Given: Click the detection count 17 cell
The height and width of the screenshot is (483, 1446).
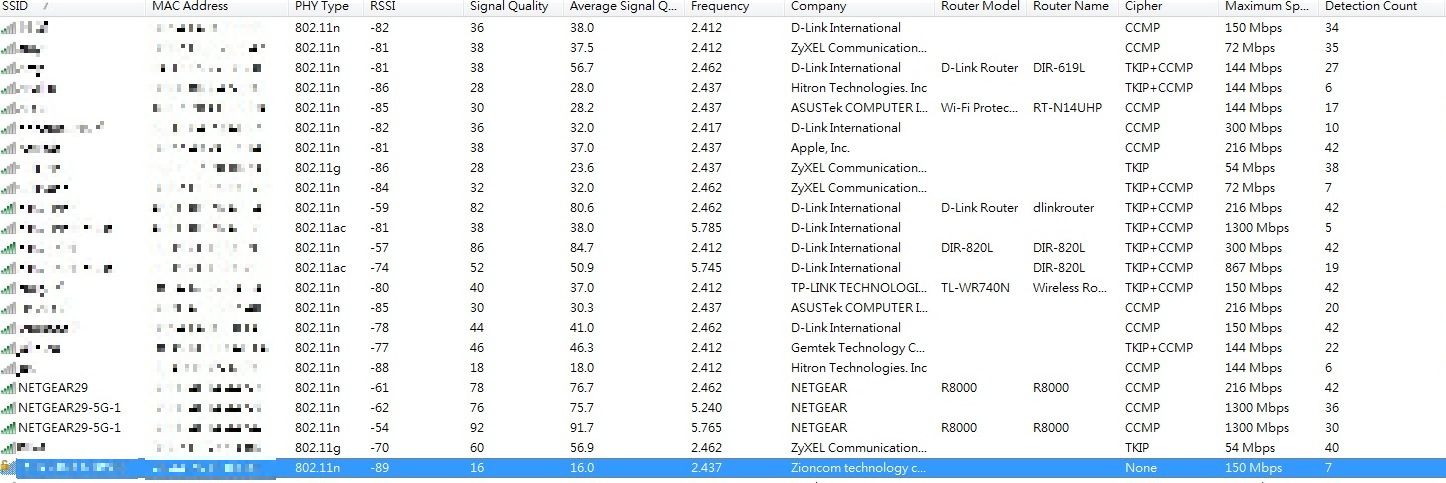Looking at the screenshot, I should pos(1332,108).
